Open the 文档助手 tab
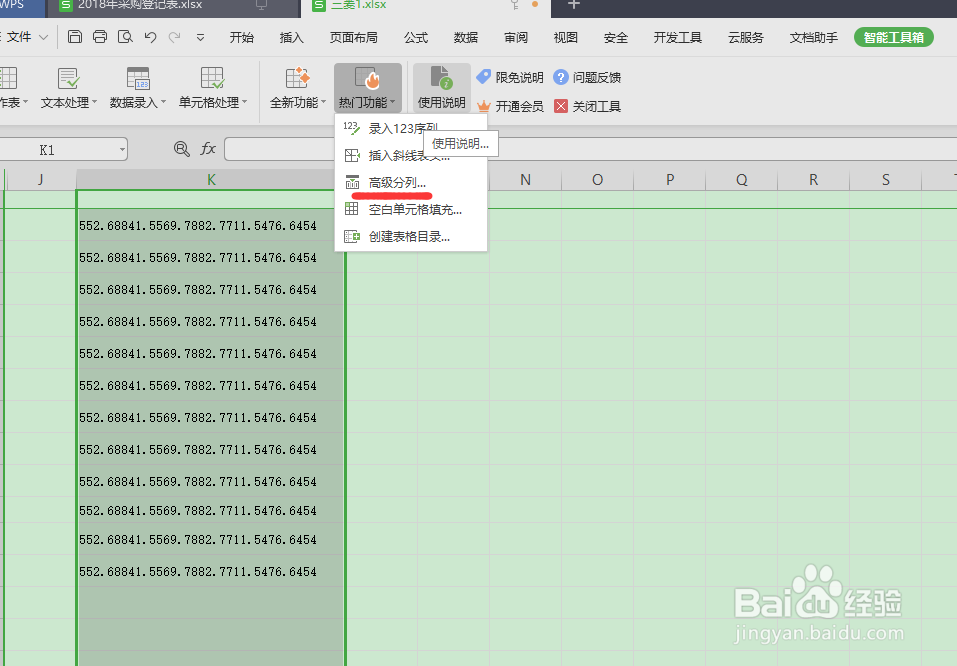The image size is (957, 666). [x=814, y=37]
